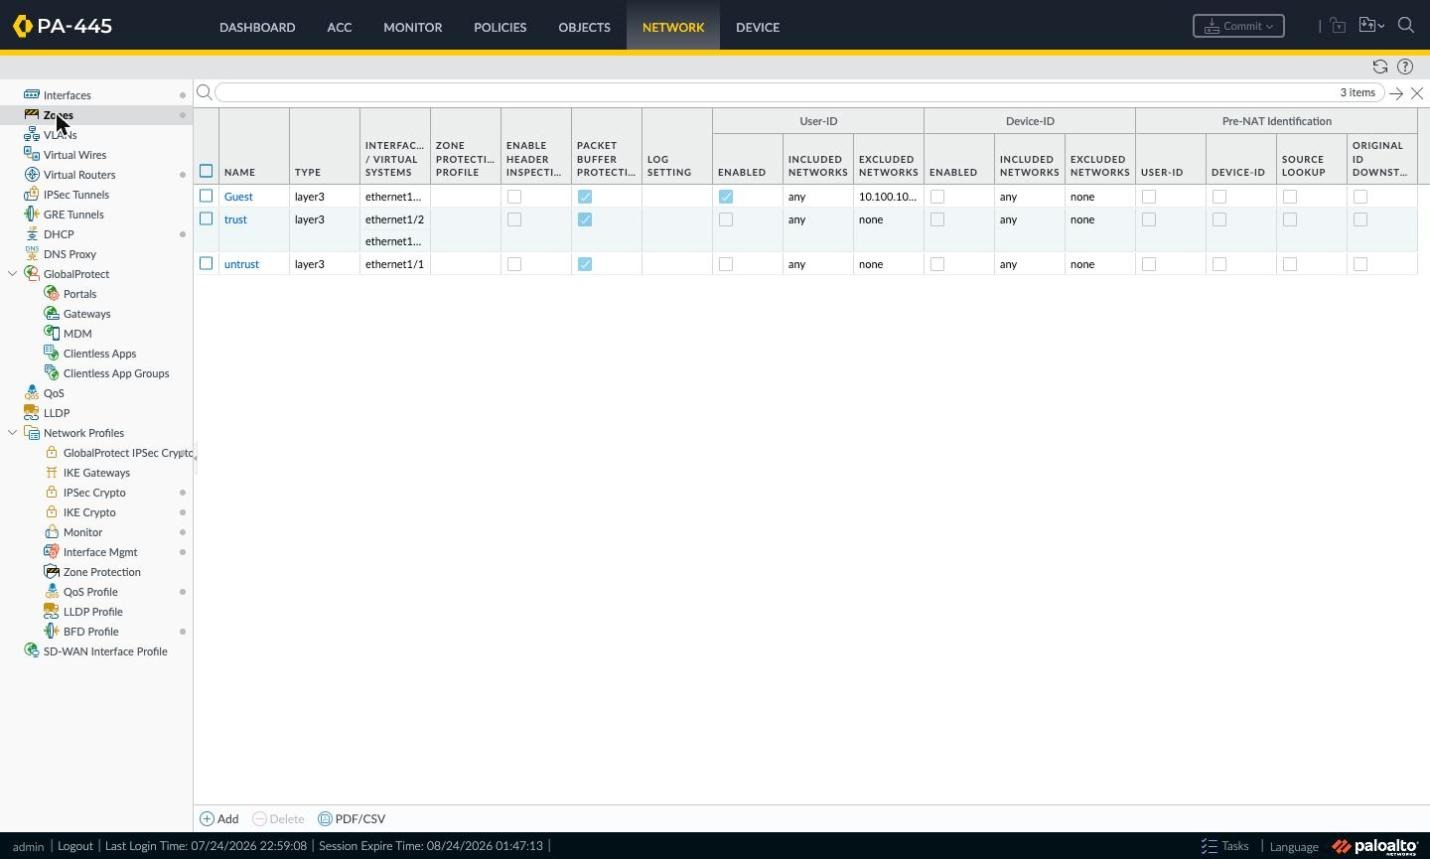Switch to the DASHBOARD tab
The image size is (1430, 859).
pos(257,27)
